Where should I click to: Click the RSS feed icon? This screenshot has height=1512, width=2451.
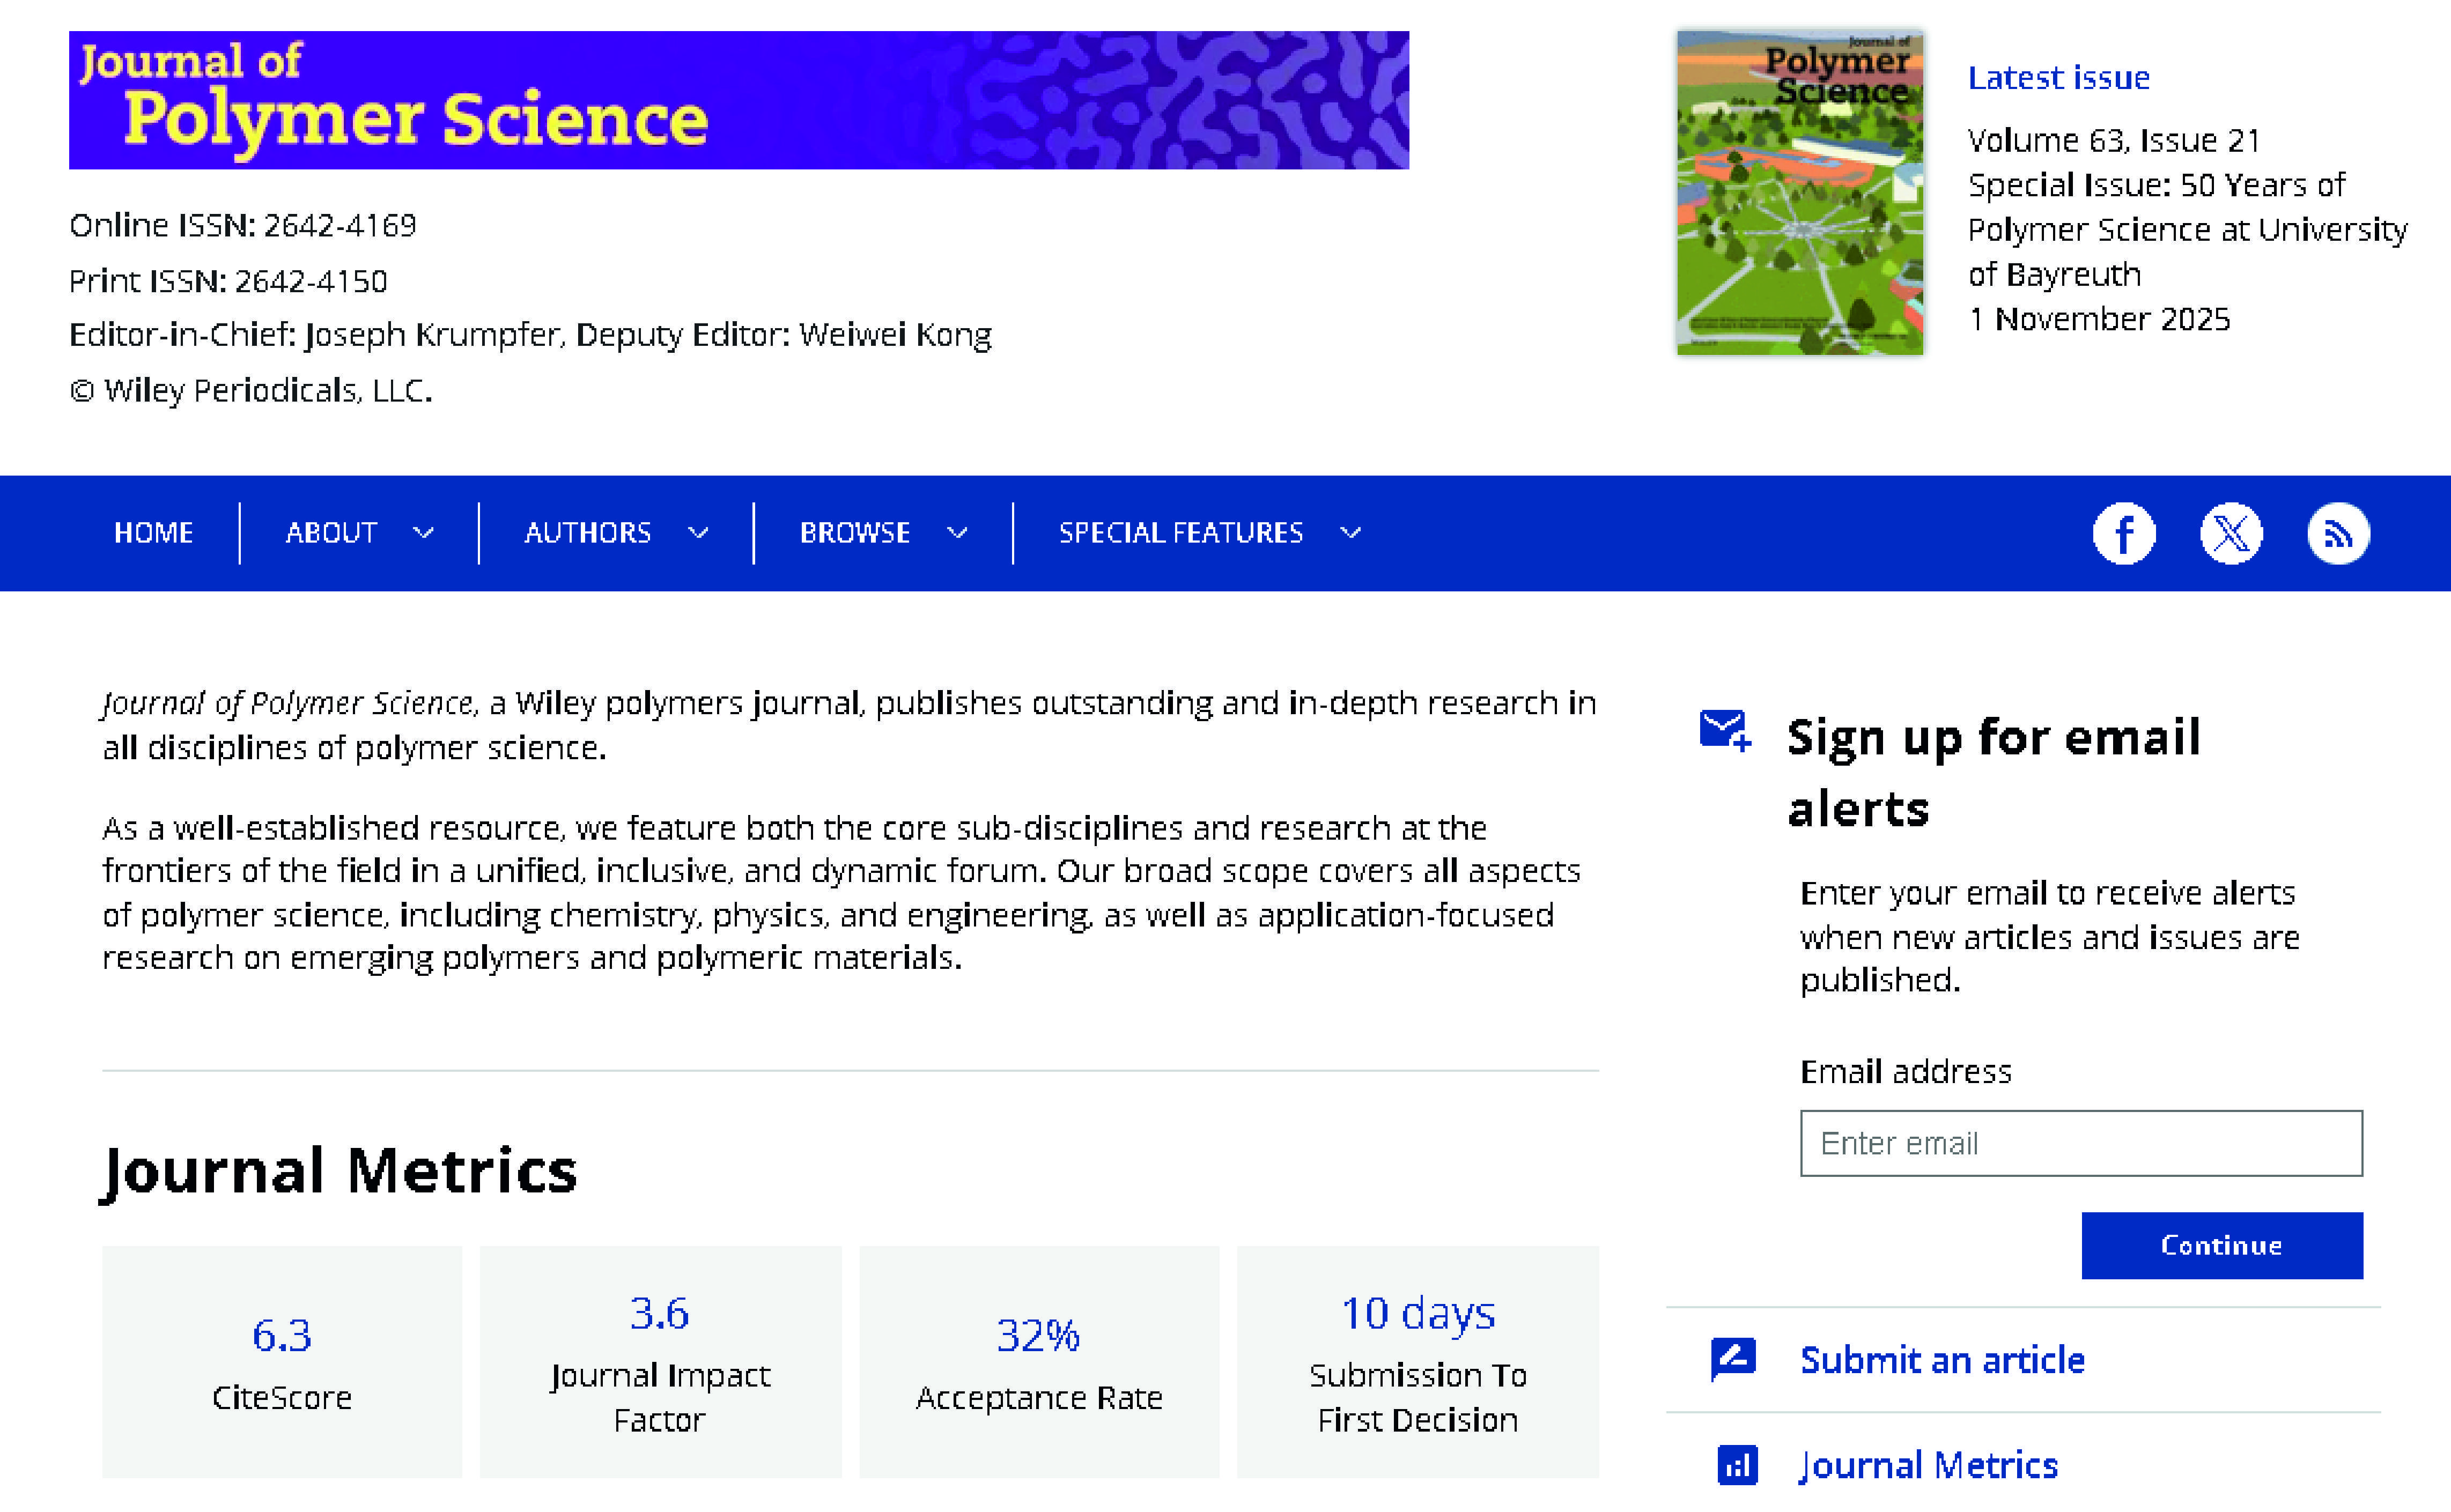2337,533
